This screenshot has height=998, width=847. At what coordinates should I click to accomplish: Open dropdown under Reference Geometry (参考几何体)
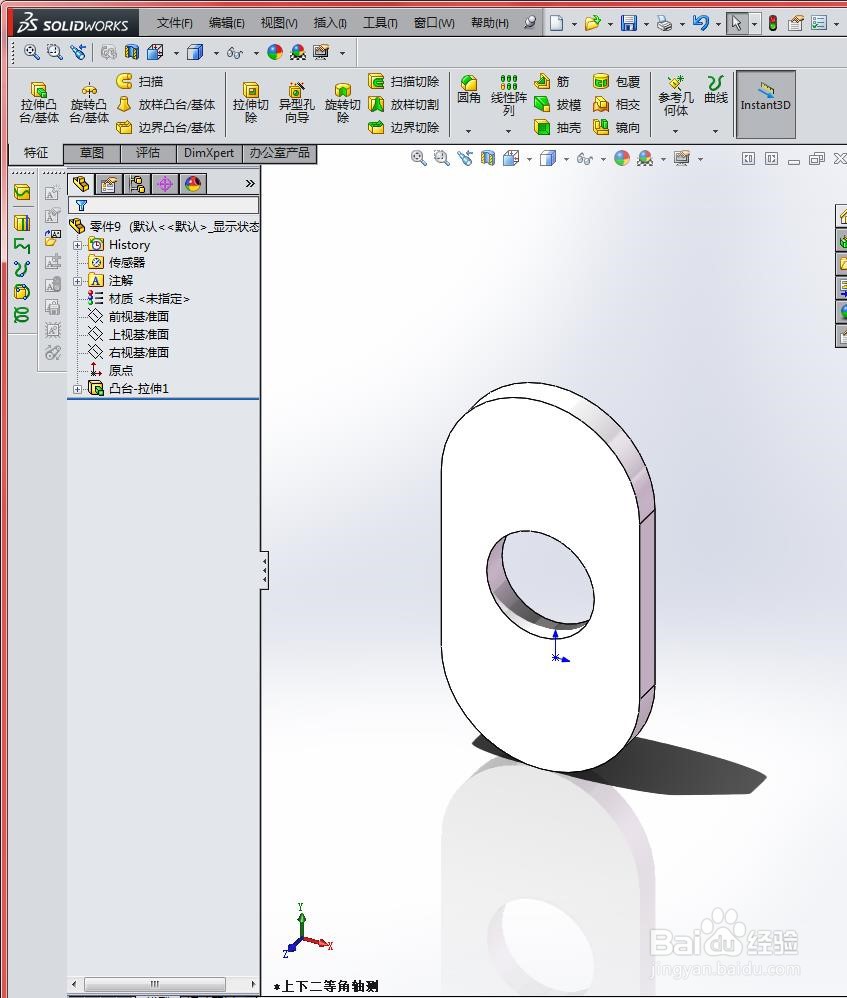(676, 130)
